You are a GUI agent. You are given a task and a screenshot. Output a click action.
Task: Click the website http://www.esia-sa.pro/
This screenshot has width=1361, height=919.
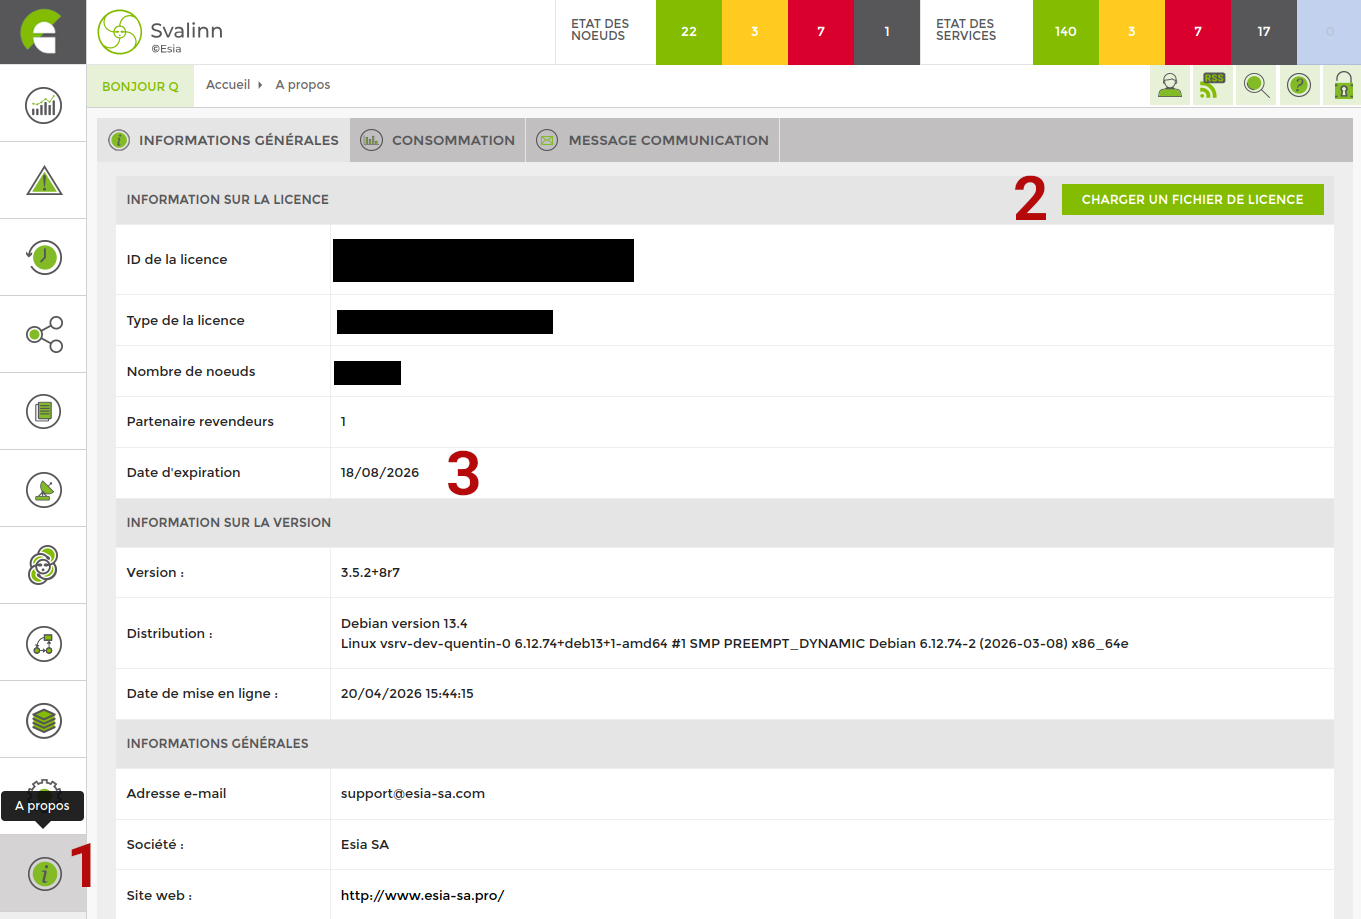click(x=422, y=895)
